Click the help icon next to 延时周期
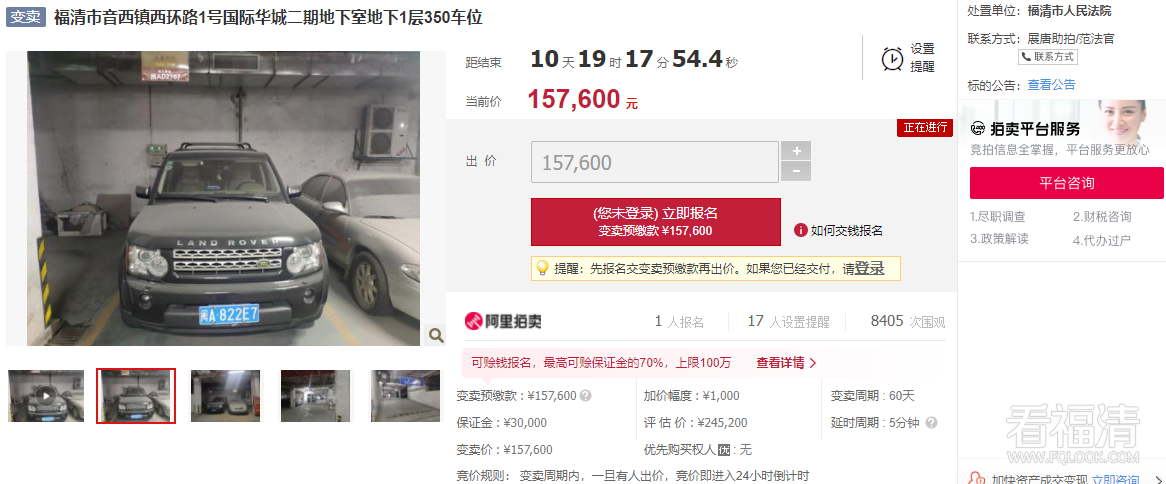This screenshot has width=1166, height=484. (x=931, y=423)
